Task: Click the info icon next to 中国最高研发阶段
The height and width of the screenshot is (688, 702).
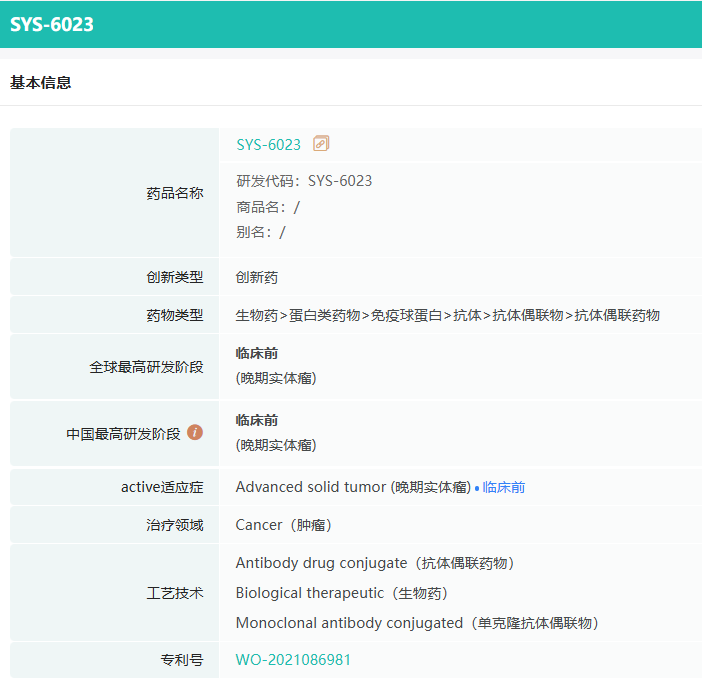Action: point(195,432)
